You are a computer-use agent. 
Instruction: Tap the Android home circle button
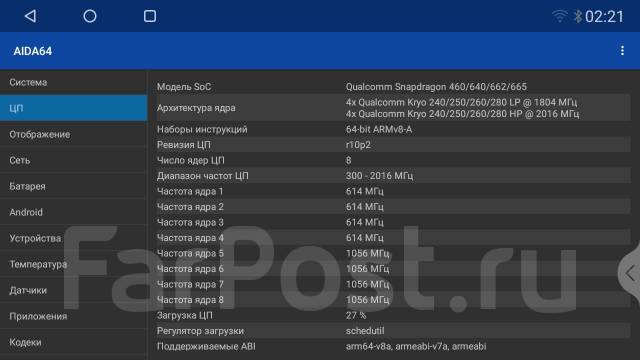[90, 16]
